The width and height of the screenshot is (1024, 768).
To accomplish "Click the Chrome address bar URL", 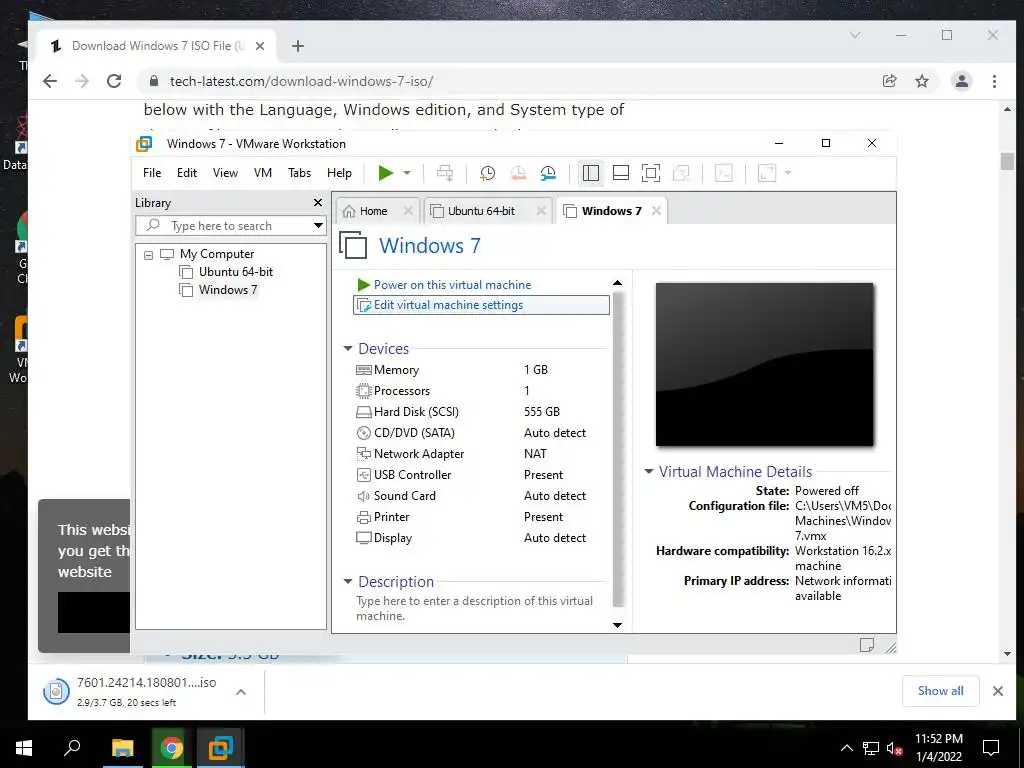I will pos(301,81).
